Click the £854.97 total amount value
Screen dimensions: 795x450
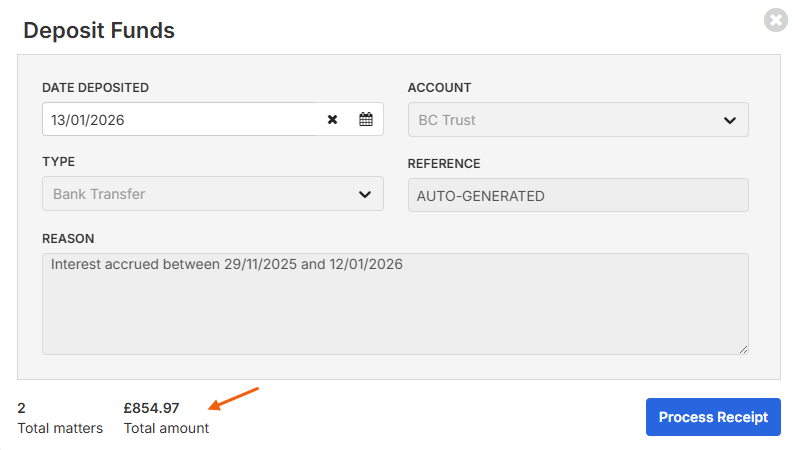point(151,408)
